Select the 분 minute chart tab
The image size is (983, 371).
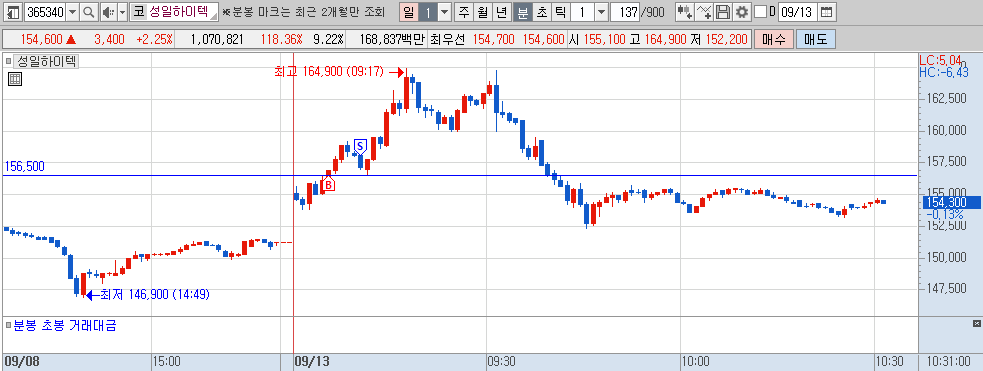click(522, 11)
